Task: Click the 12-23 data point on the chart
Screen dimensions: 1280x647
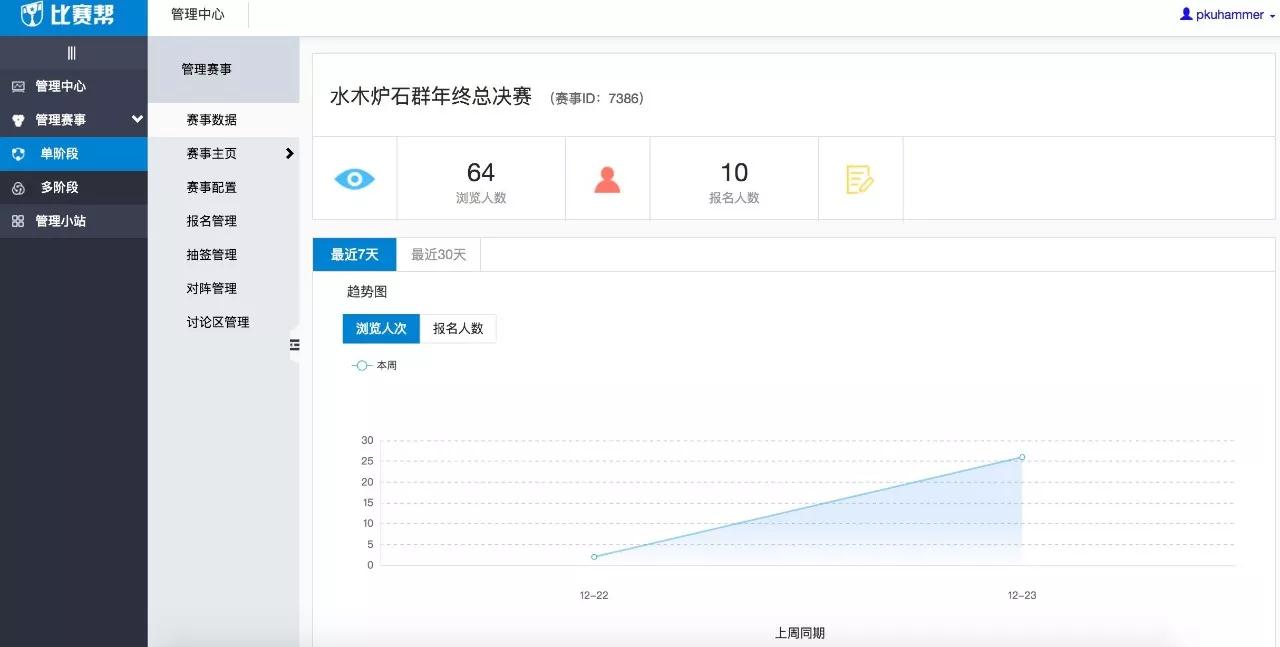Action: point(1021,457)
